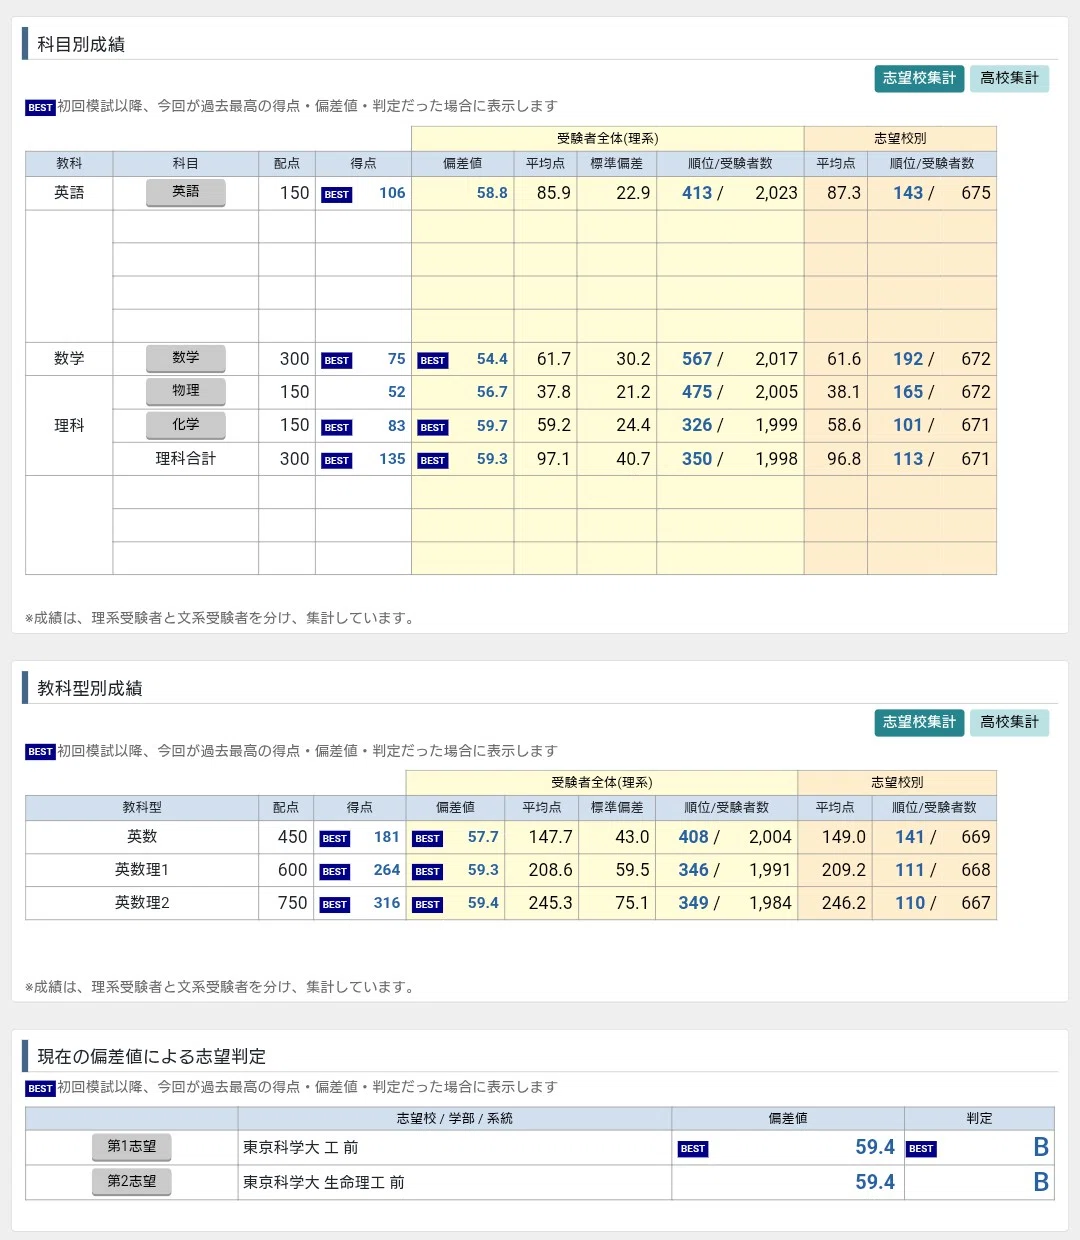This screenshot has height=1240, width=1080.
Task: Click English score 106
Action: click(x=392, y=193)
